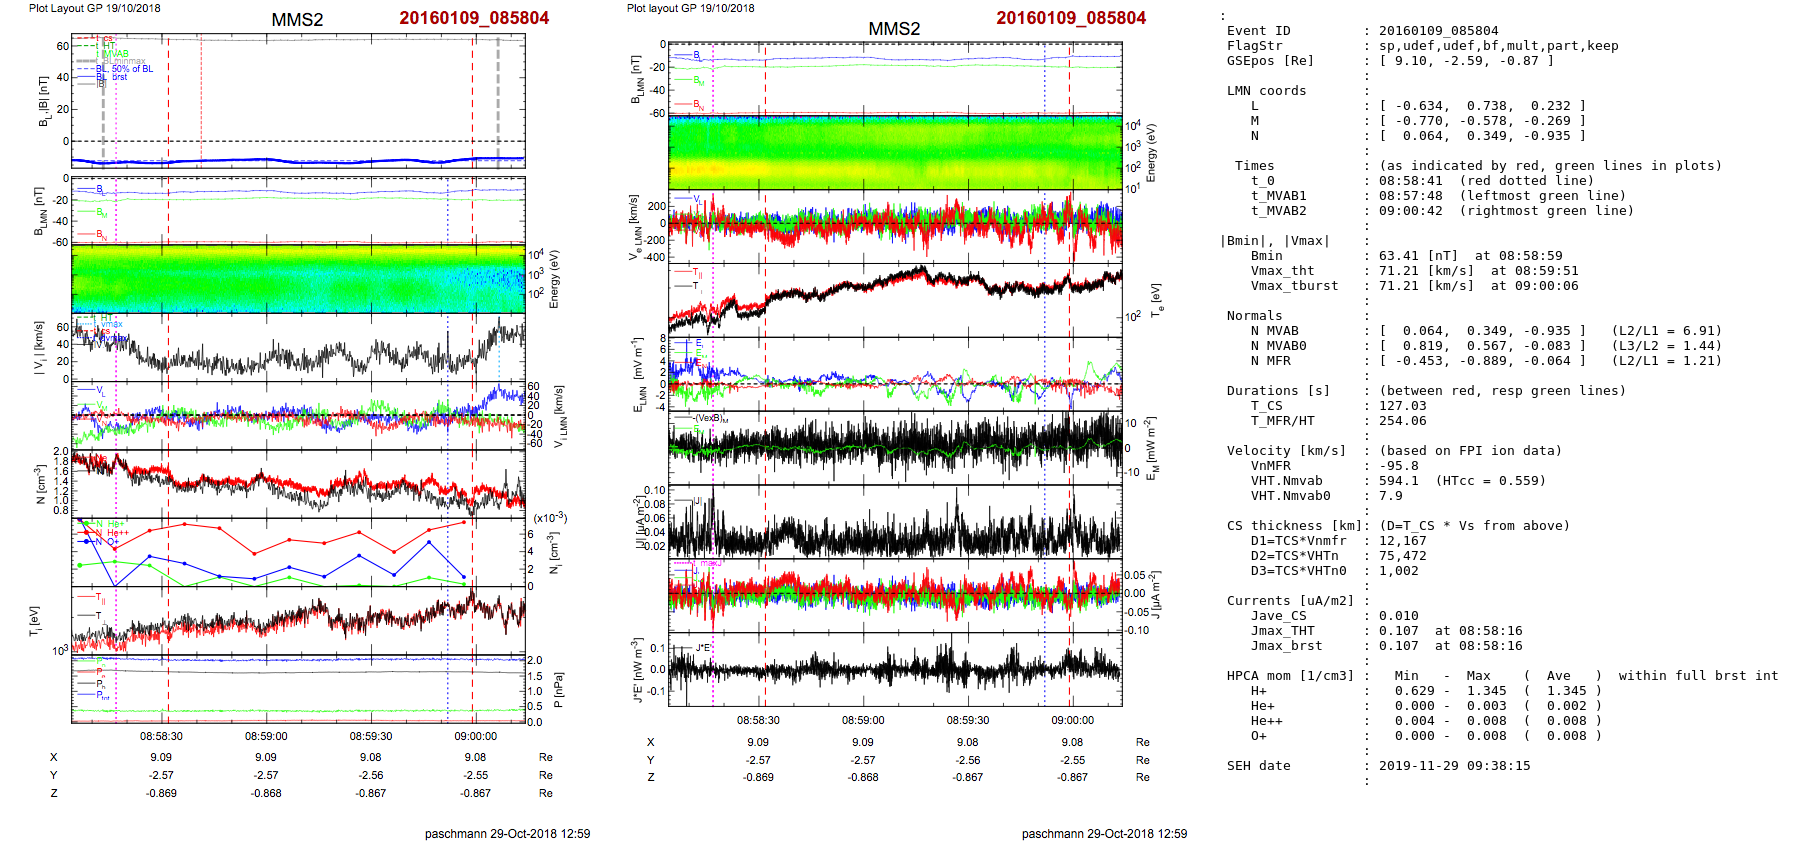Screen dimensions: 1804x841
Task: Click the energy spectrogram in the right plot
Action: click(x=895, y=152)
